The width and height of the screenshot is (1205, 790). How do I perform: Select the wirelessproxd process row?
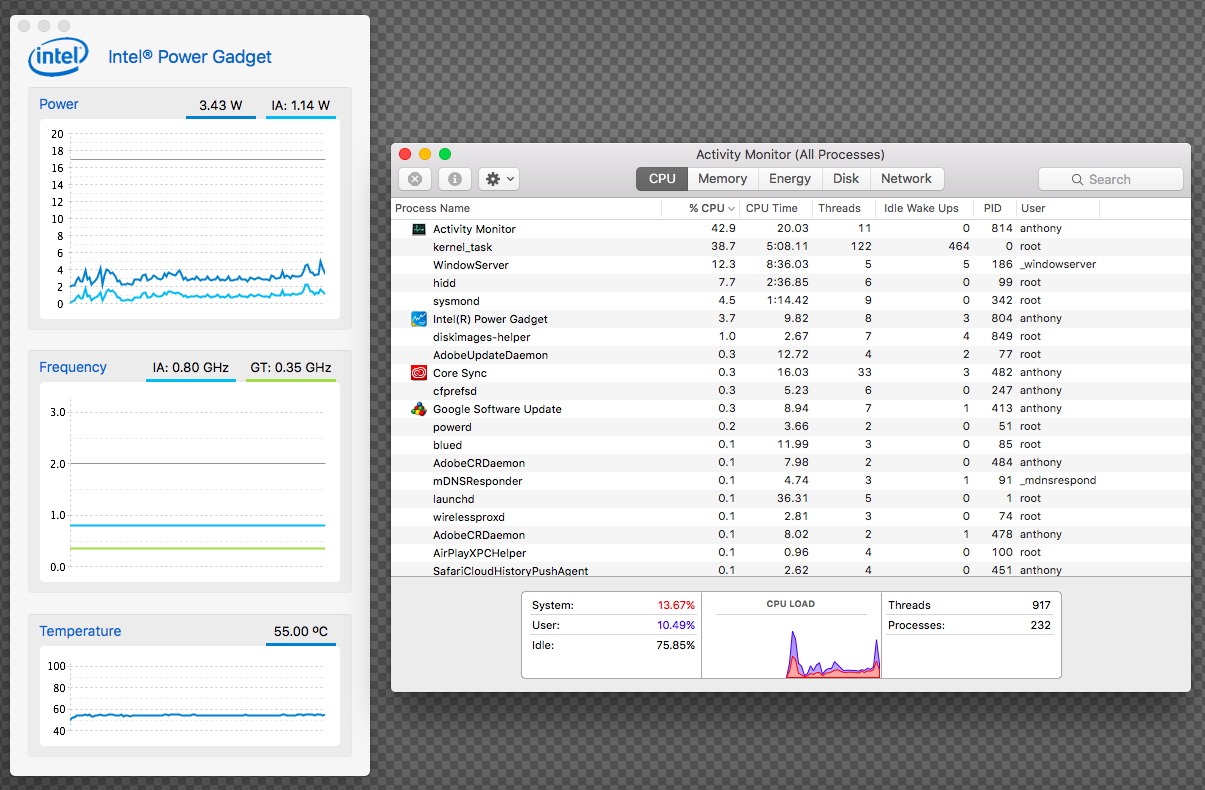click(791, 517)
